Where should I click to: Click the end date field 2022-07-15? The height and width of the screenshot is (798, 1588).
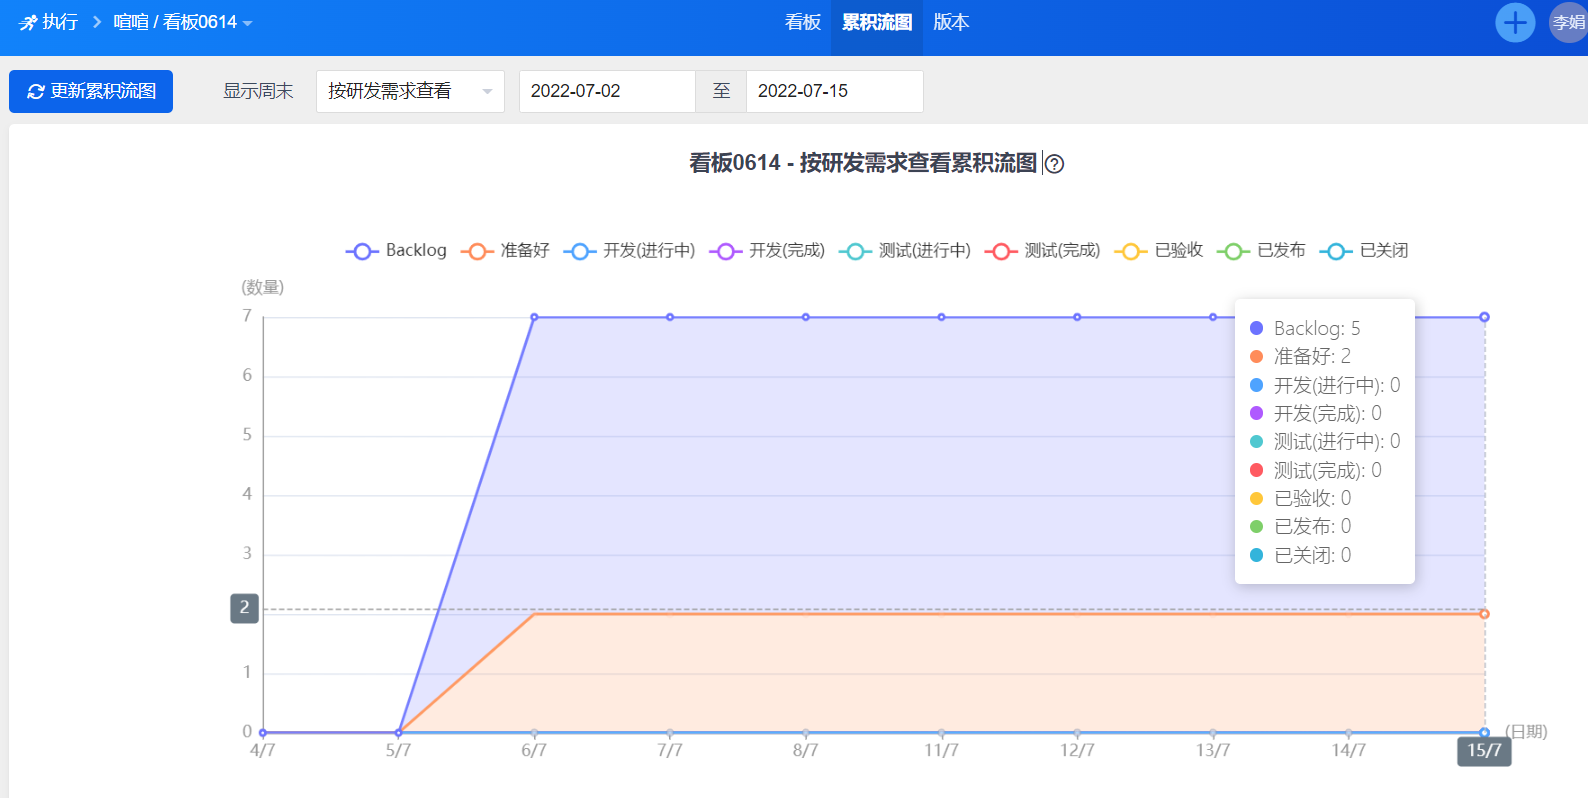pyautogui.click(x=834, y=91)
